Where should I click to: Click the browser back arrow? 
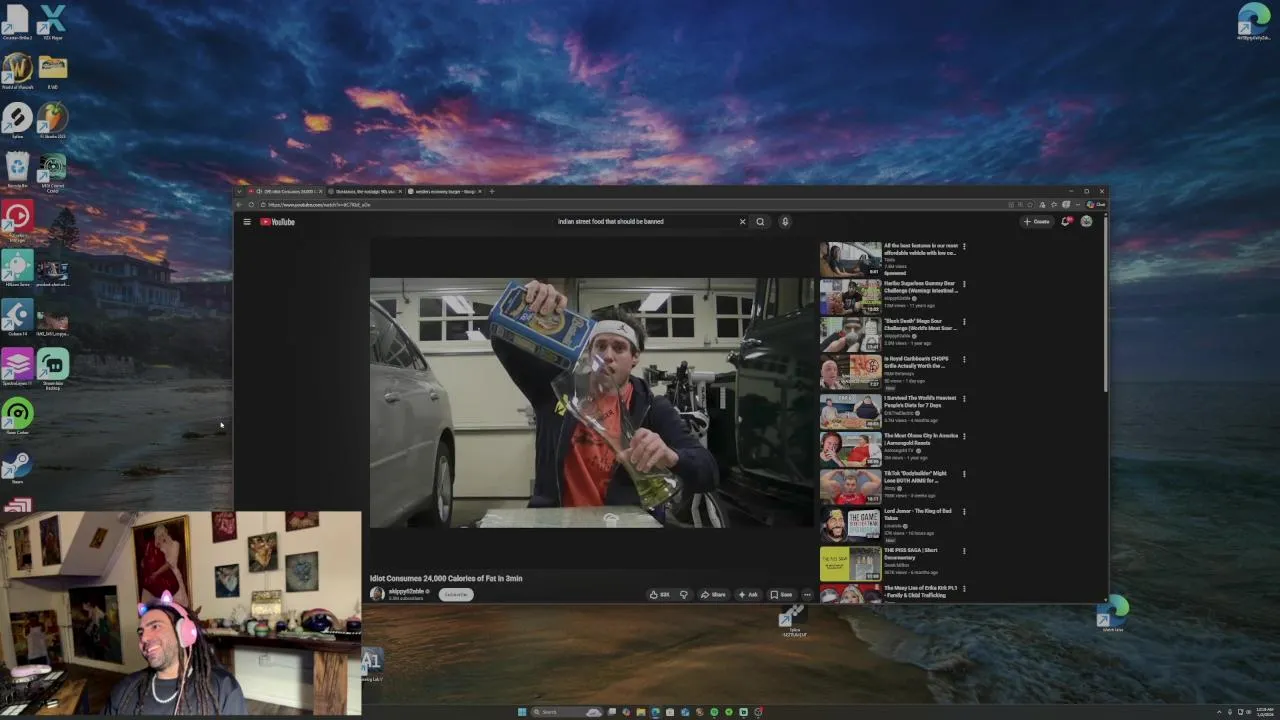pyautogui.click(x=240, y=205)
